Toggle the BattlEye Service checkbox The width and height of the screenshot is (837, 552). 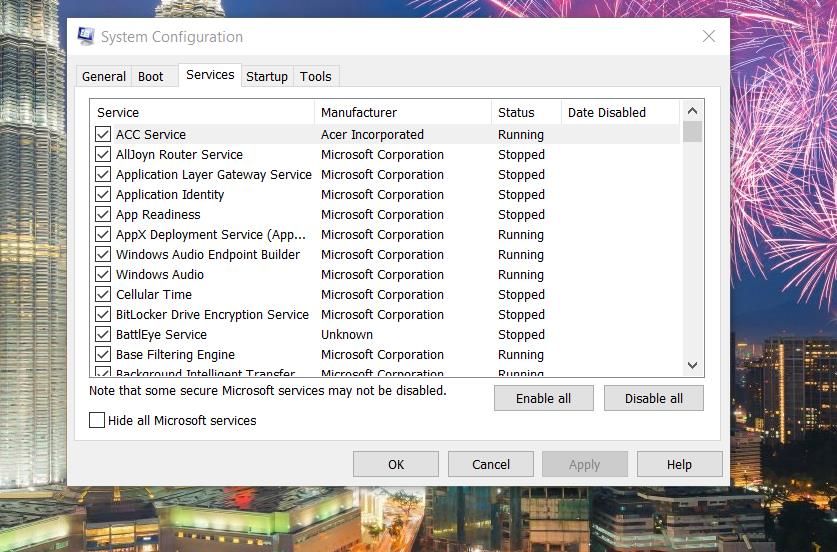pos(103,334)
